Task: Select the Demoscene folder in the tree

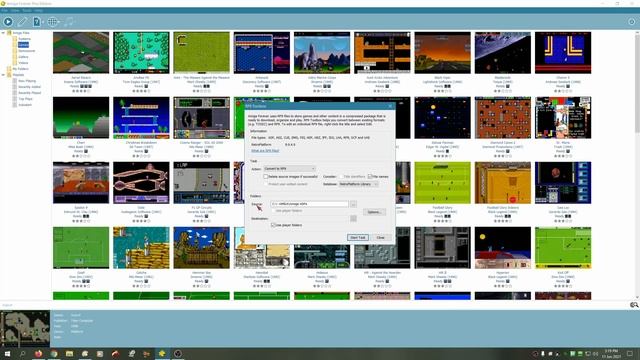Action: (27, 51)
